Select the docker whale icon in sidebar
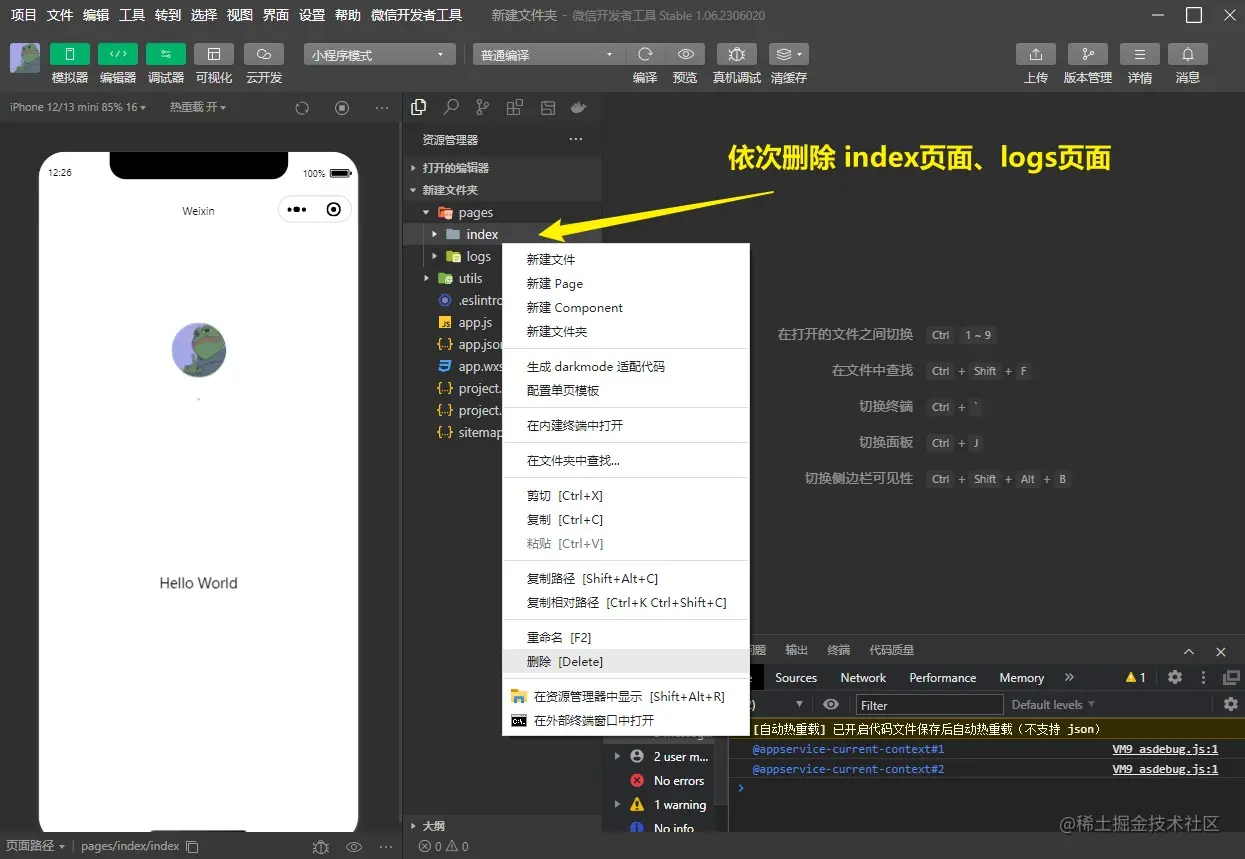Viewport: 1245px width, 859px height. click(x=578, y=108)
